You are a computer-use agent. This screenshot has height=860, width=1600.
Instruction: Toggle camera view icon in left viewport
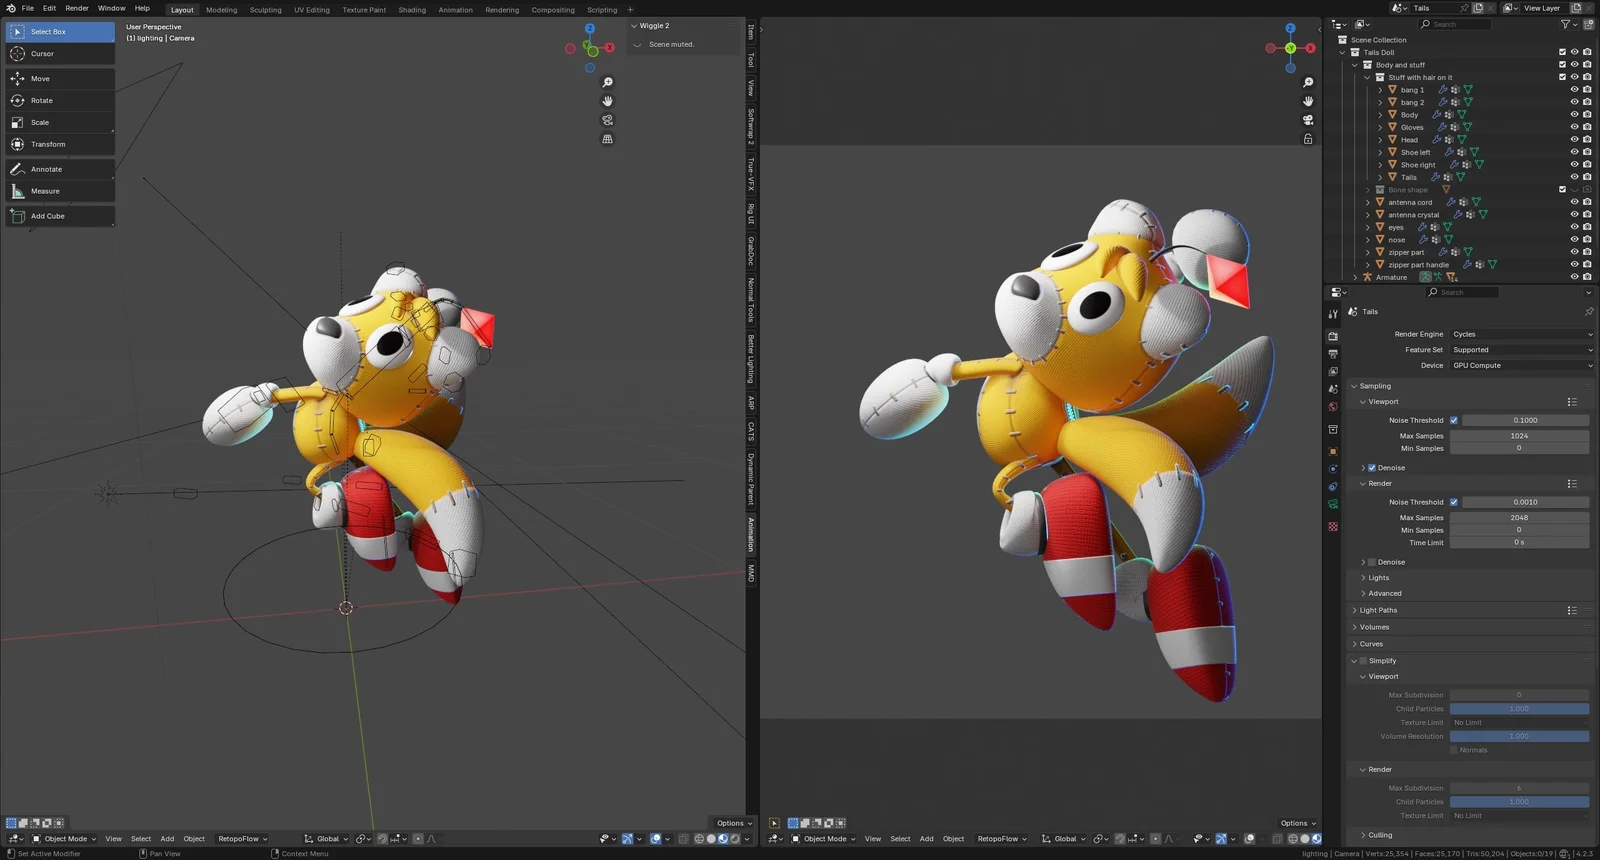(607, 120)
